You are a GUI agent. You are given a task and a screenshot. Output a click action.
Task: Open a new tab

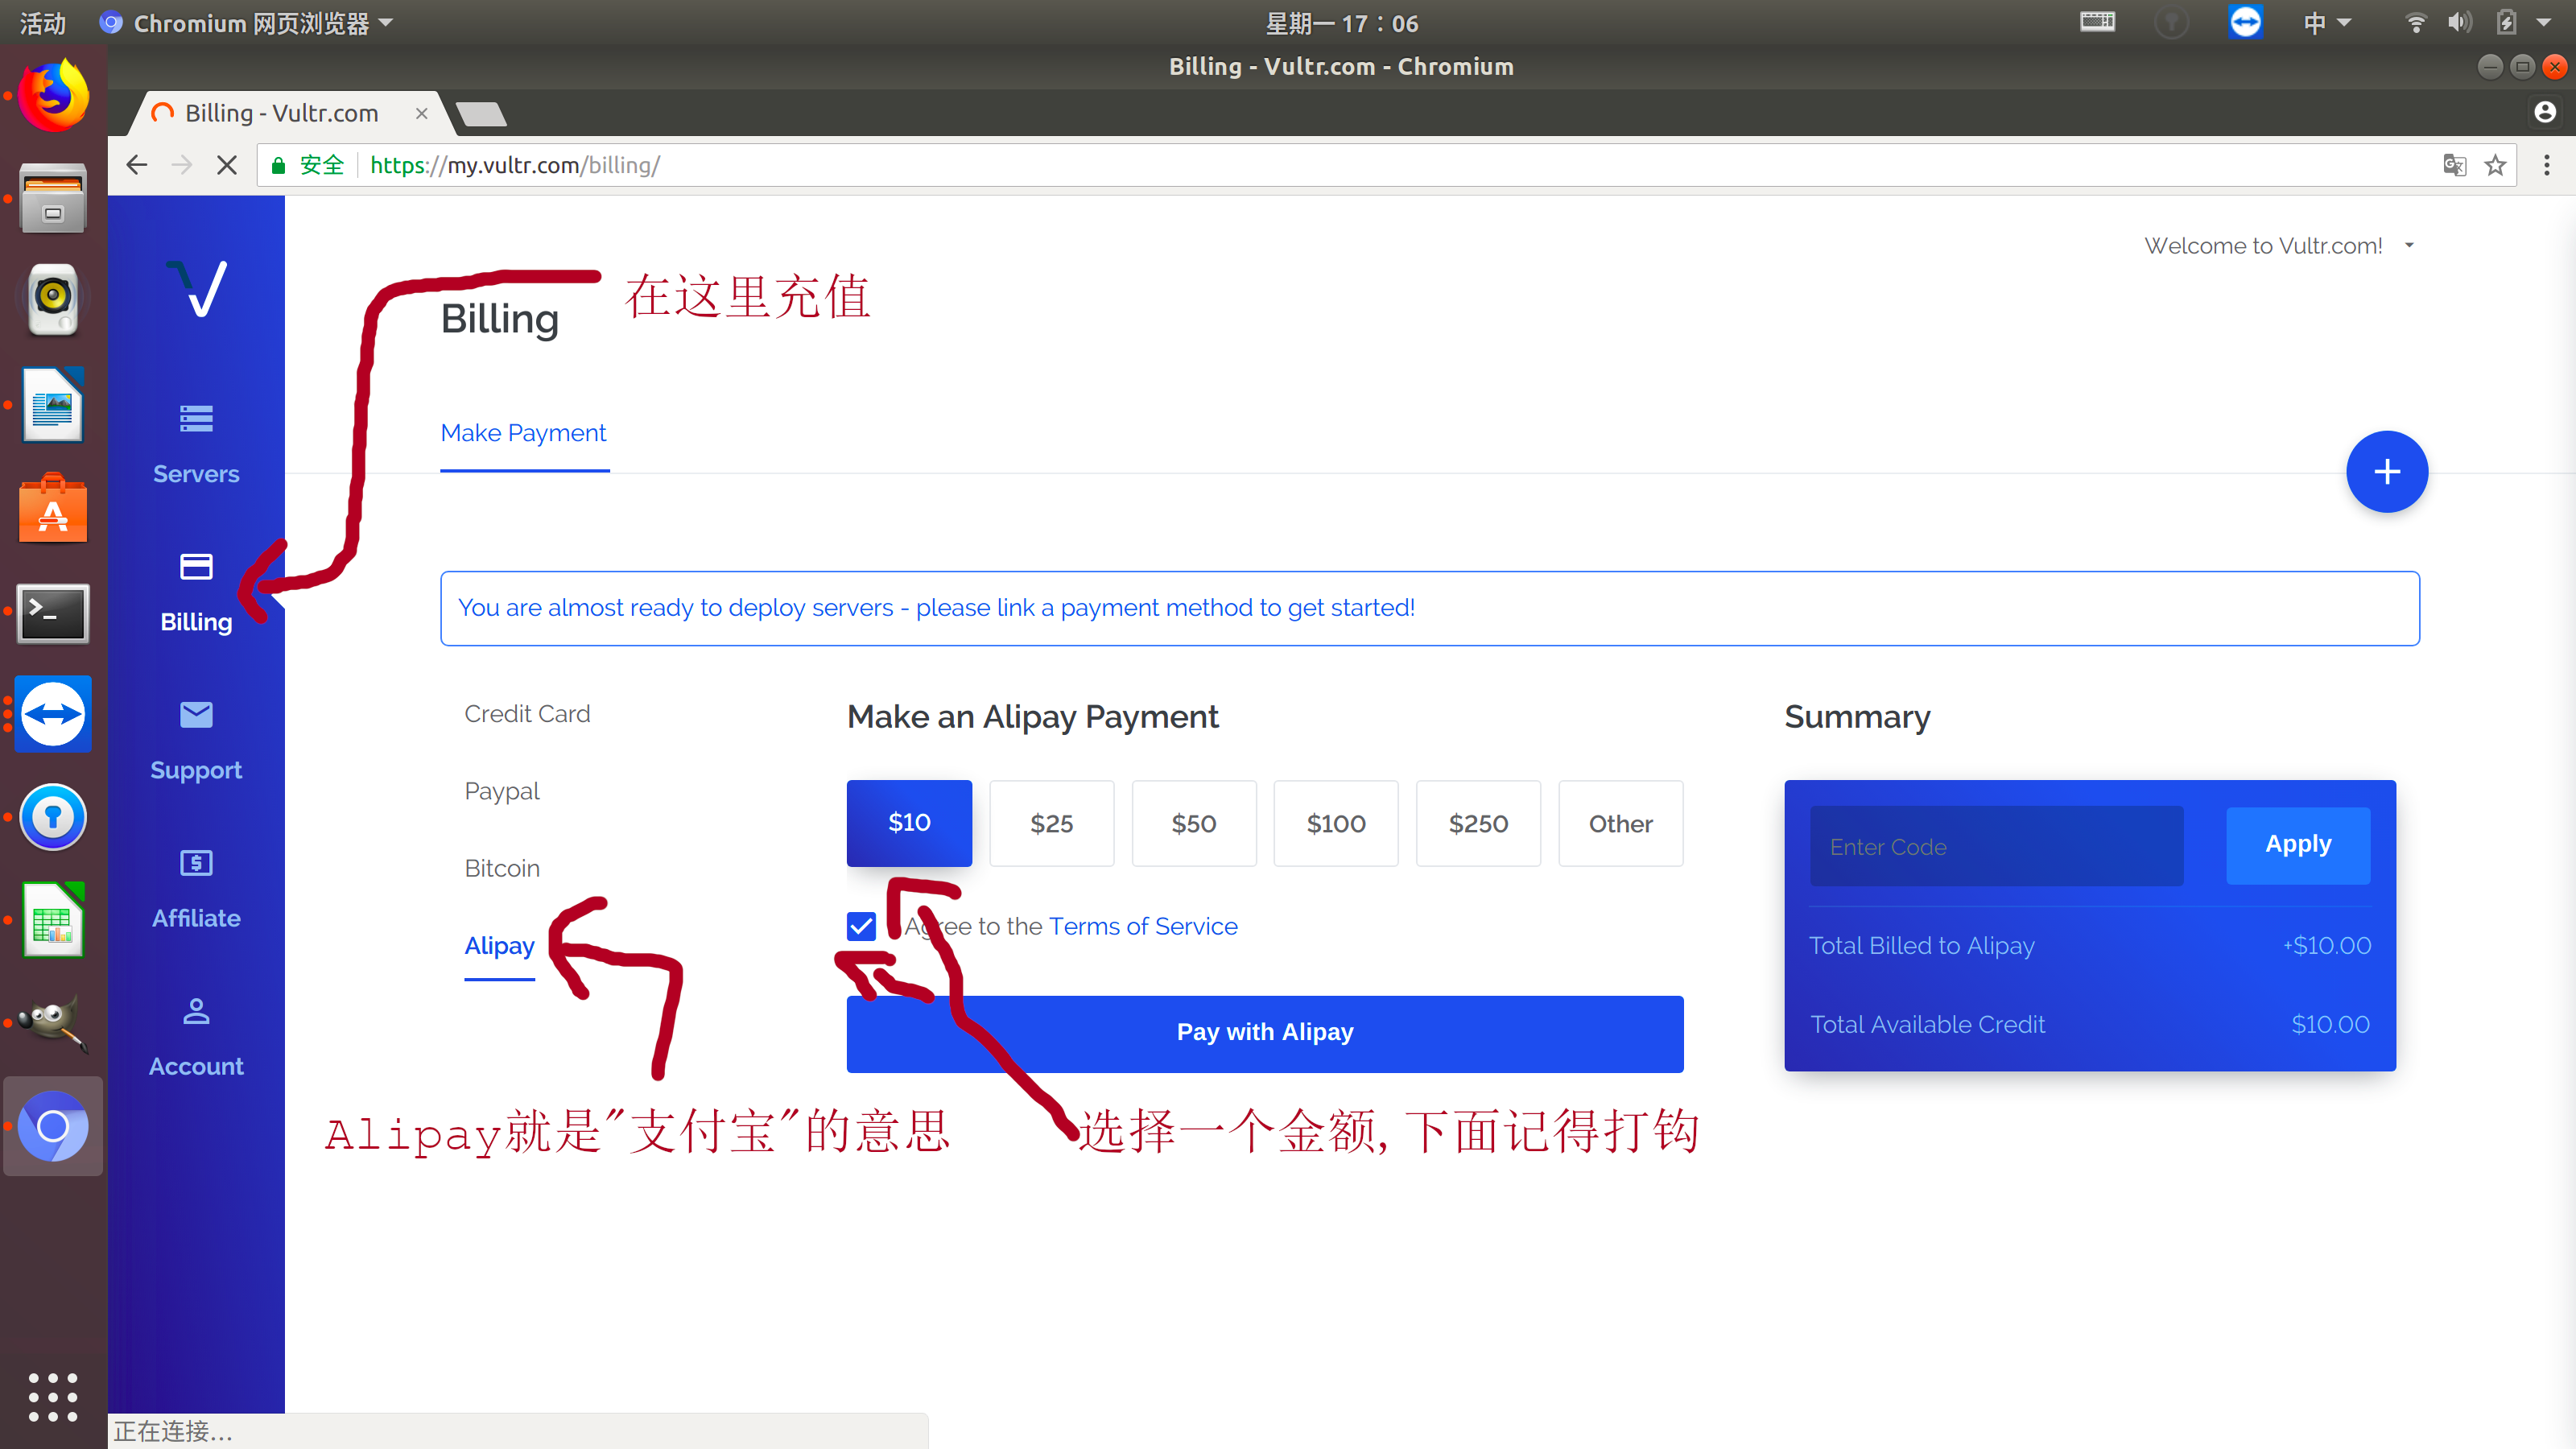(482, 114)
